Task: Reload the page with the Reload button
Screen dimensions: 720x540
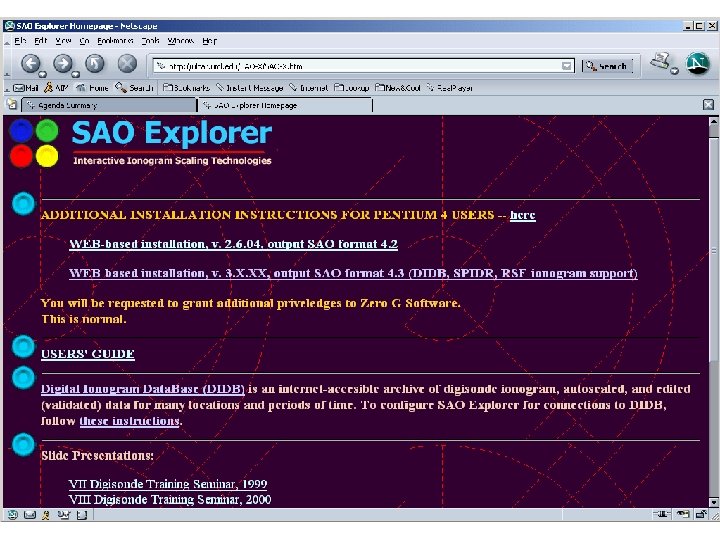Action: click(x=95, y=63)
